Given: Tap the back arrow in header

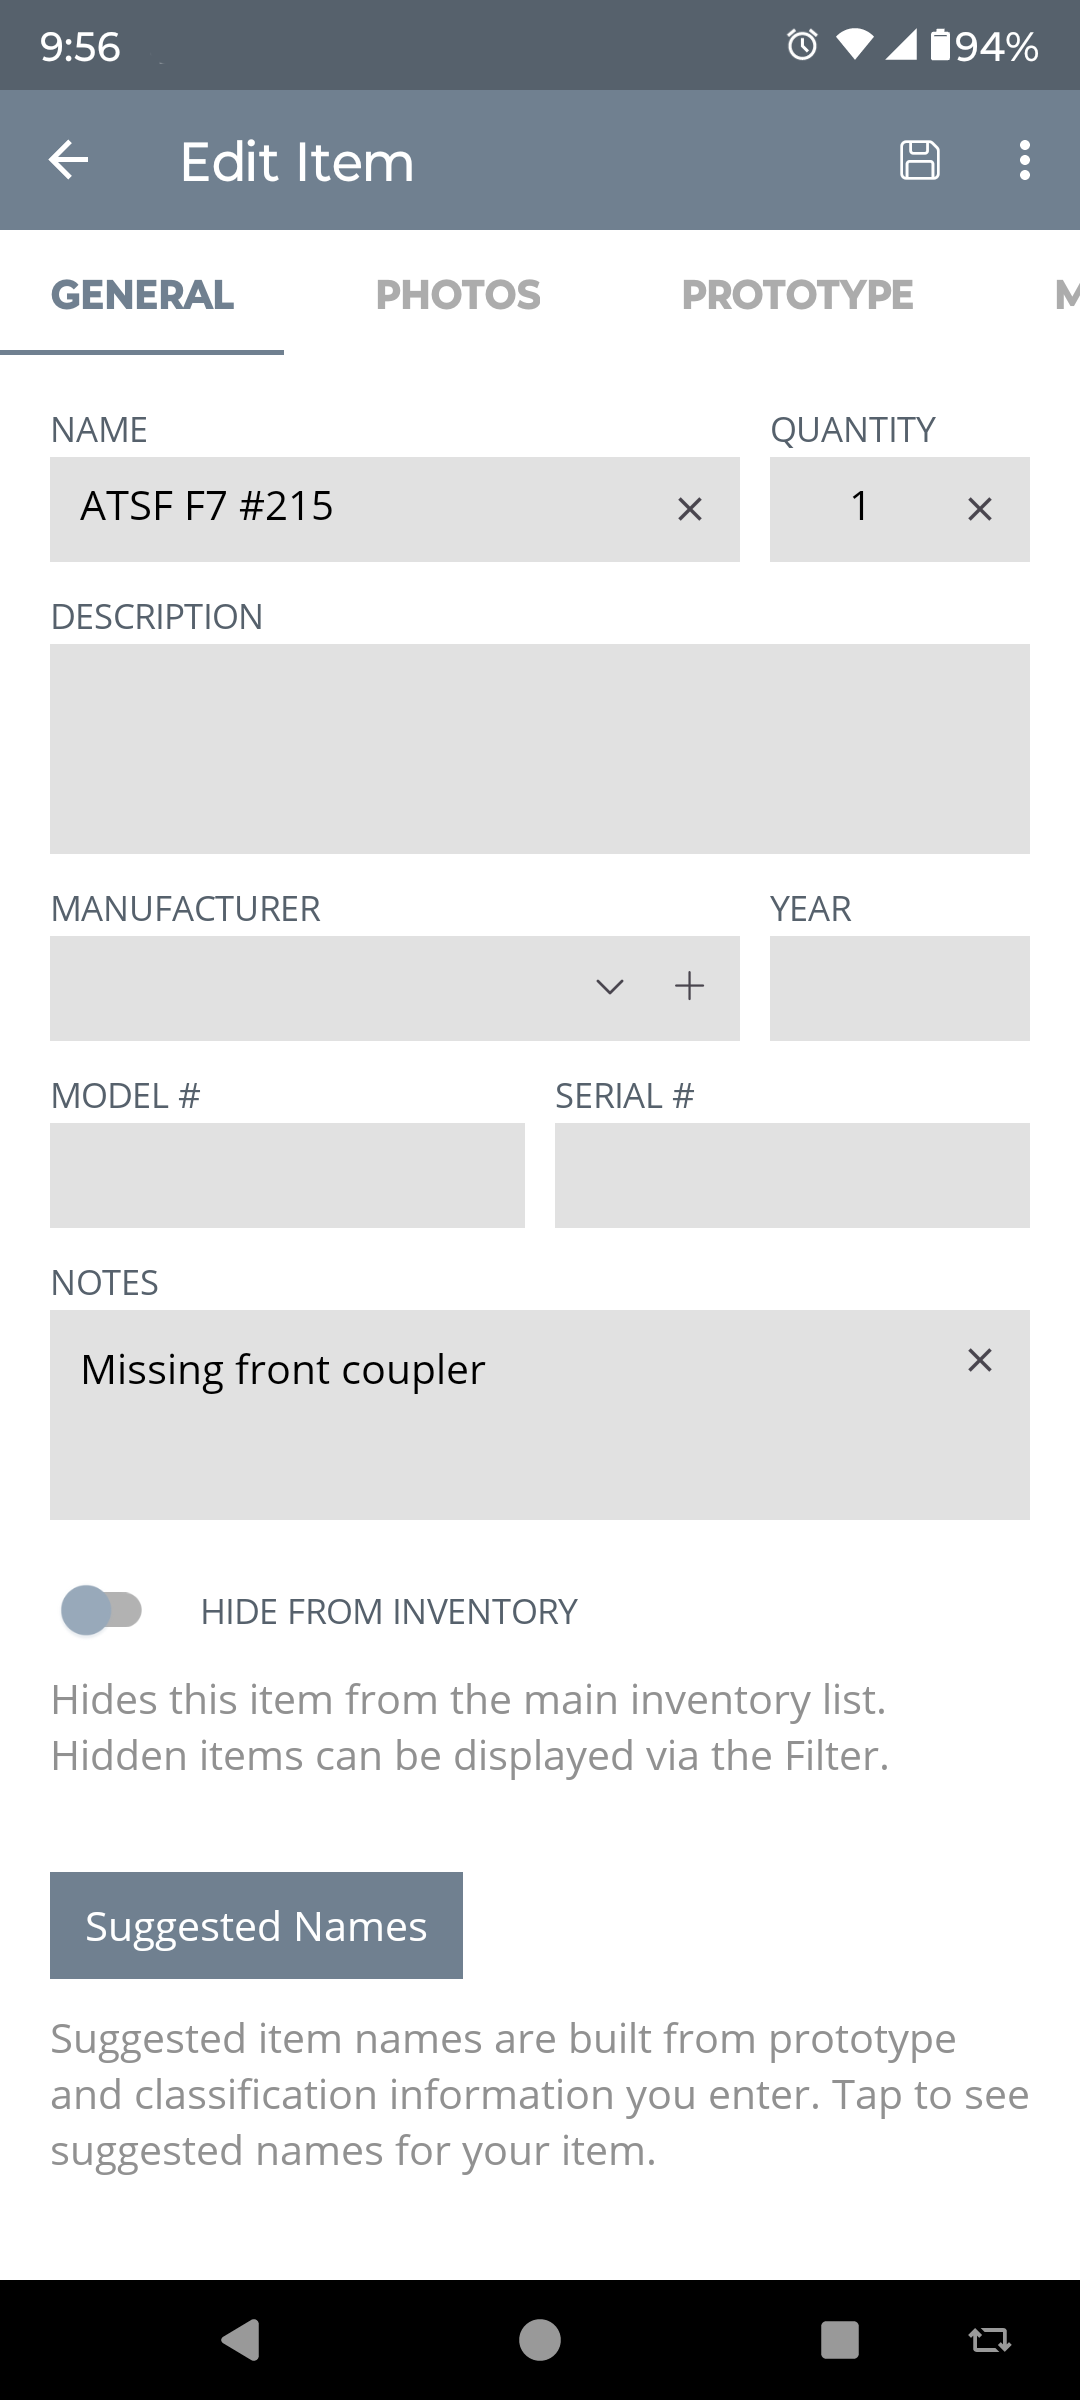Looking at the screenshot, I should pyautogui.click(x=68, y=160).
